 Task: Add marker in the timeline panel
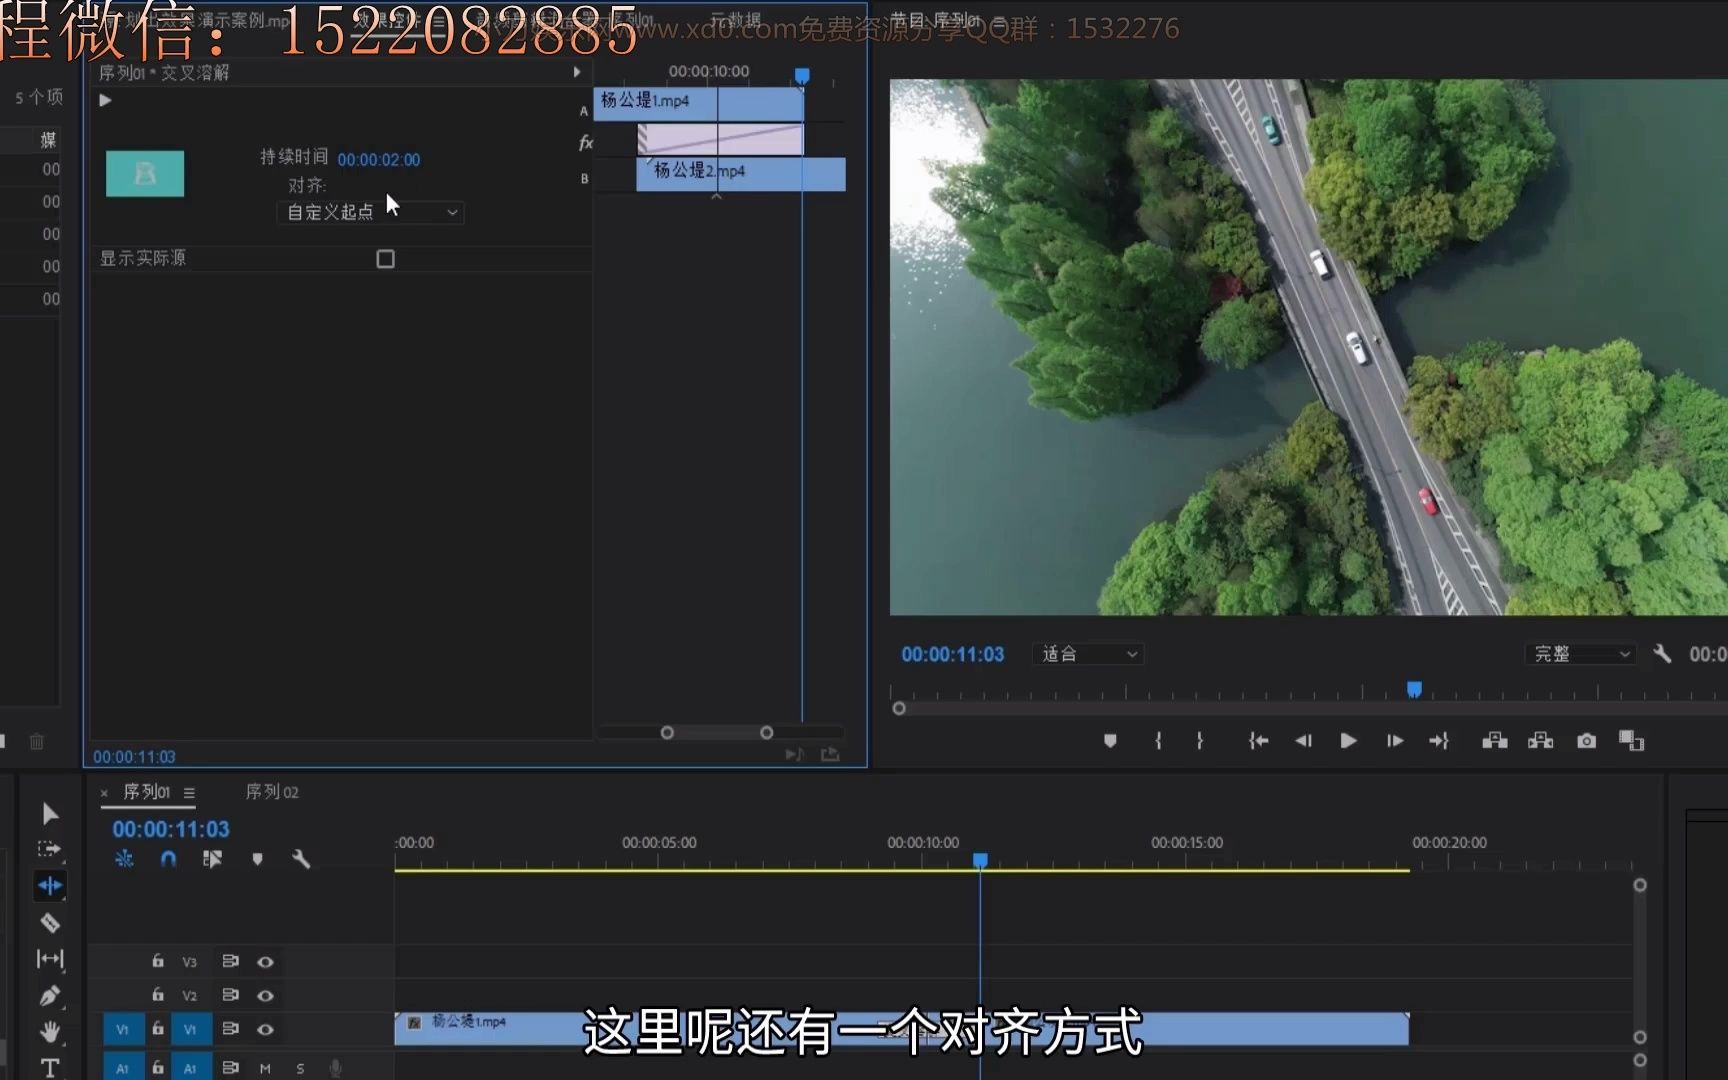pyautogui.click(x=257, y=858)
